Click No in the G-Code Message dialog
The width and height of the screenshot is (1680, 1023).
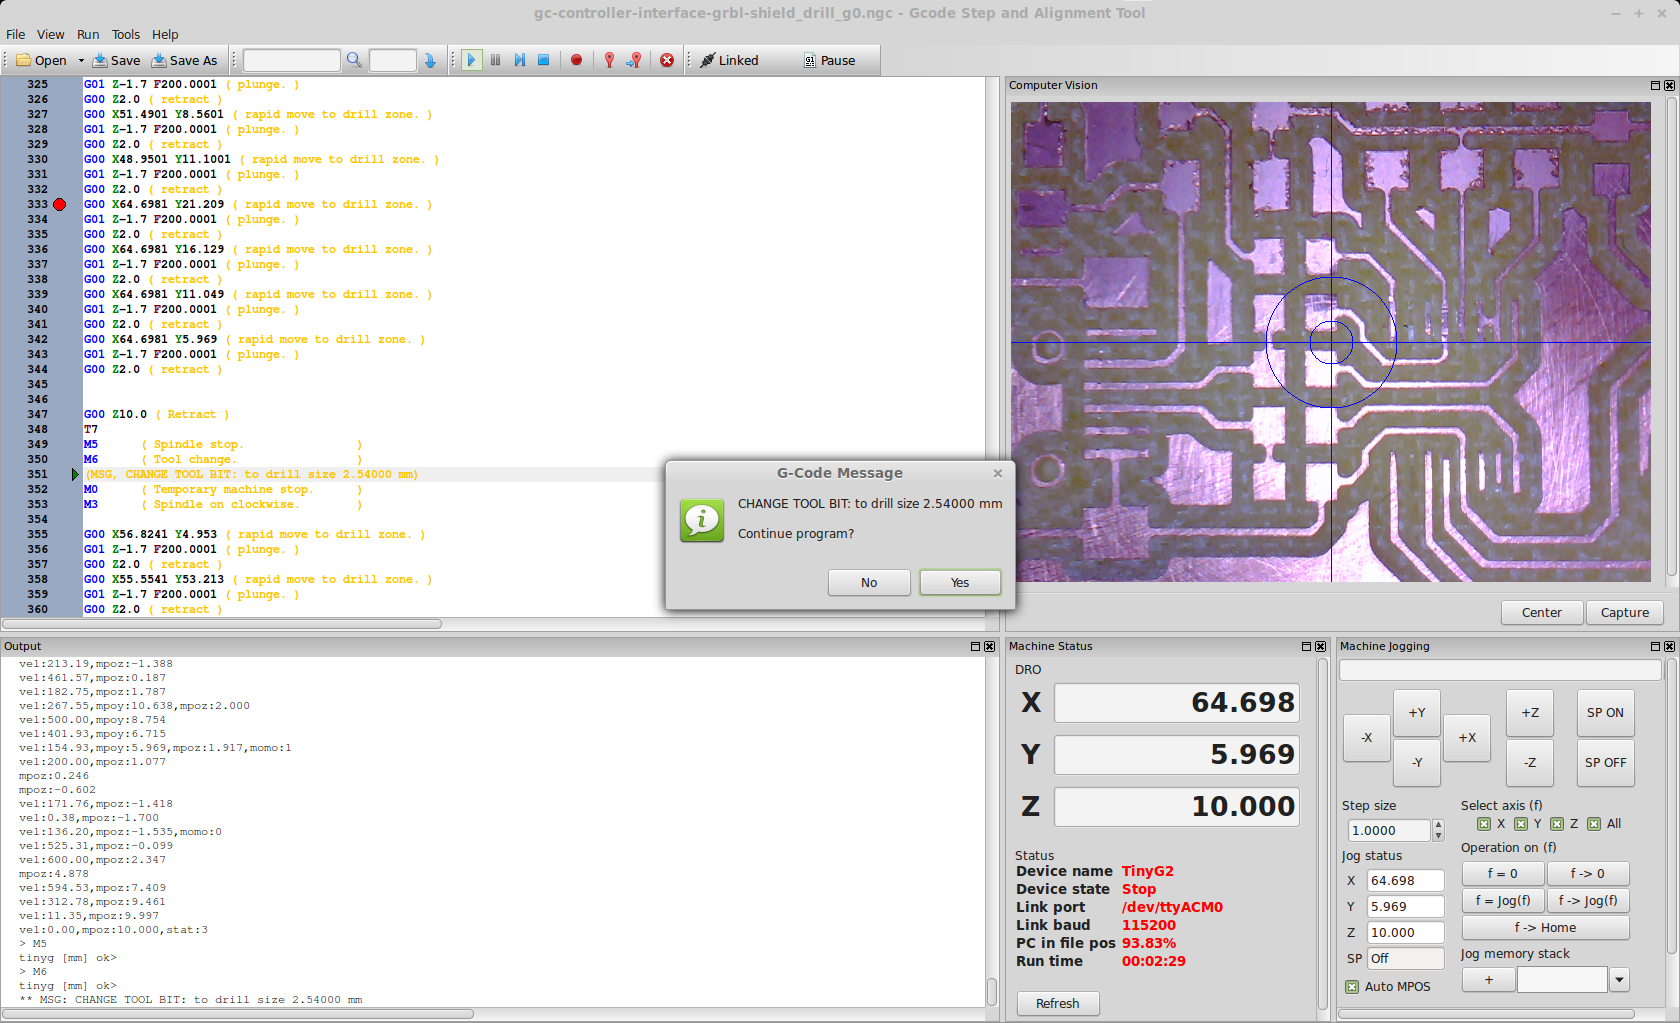[x=869, y=583]
